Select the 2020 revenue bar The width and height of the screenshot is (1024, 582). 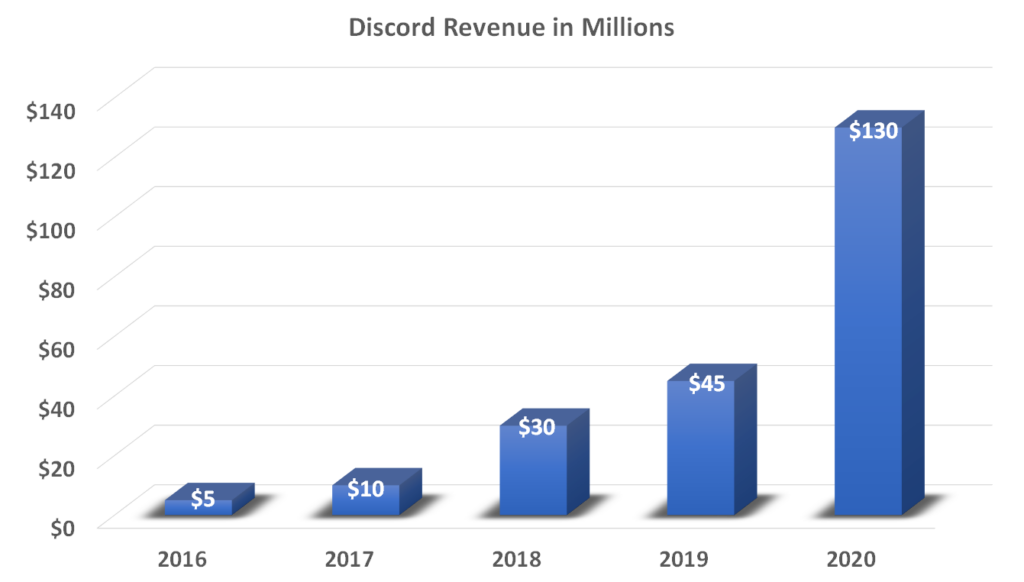(872, 320)
